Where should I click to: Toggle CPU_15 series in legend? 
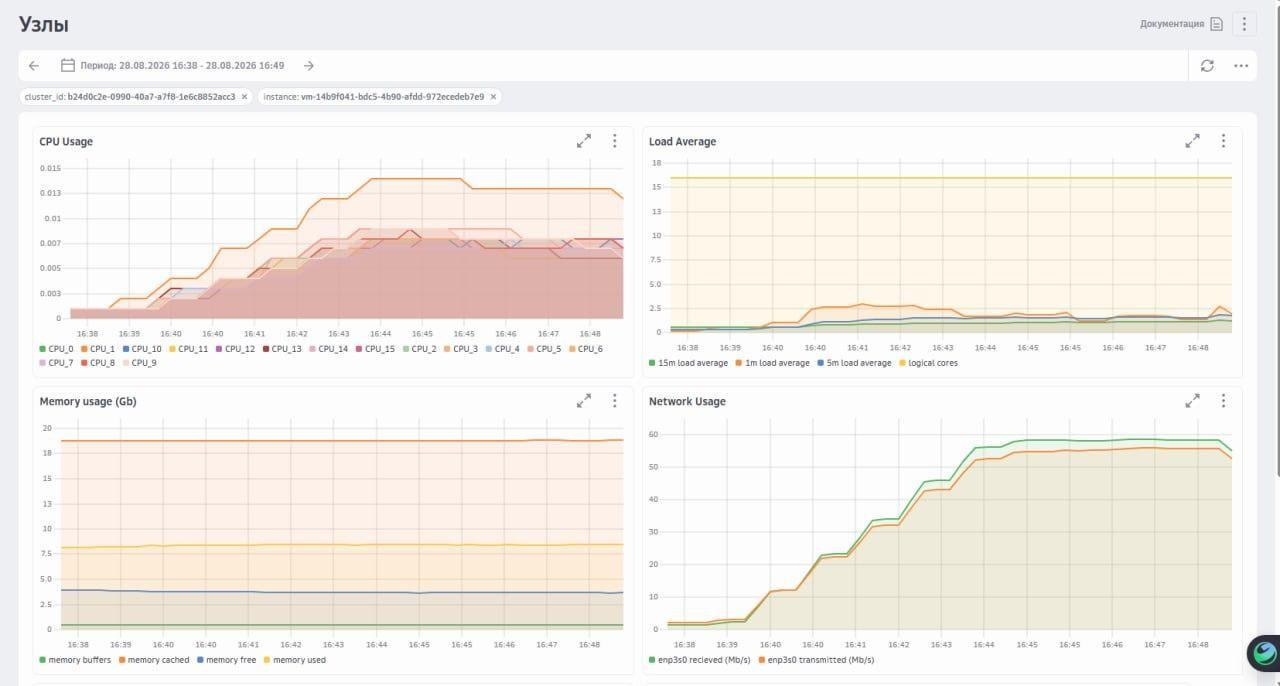click(x=375, y=349)
